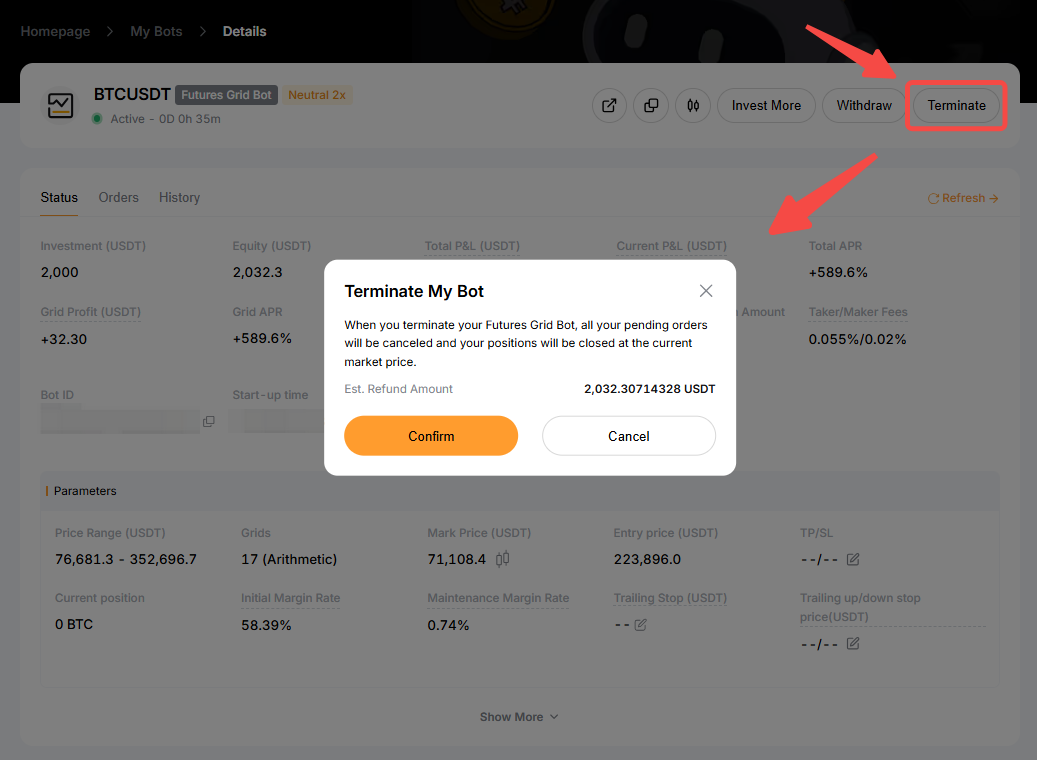Open the candlestick chart icon in header

693,105
